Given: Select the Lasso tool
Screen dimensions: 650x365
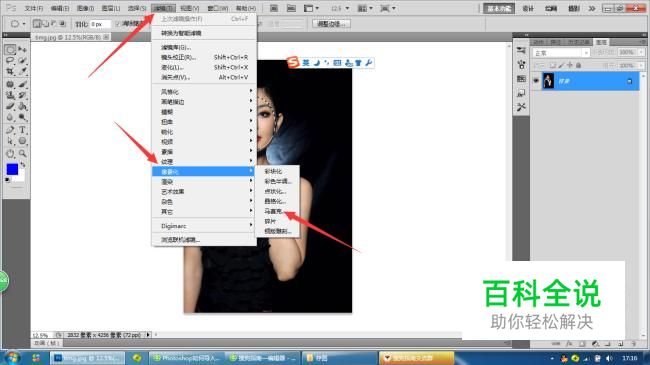Looking at the screenshot, I should 10,61.
